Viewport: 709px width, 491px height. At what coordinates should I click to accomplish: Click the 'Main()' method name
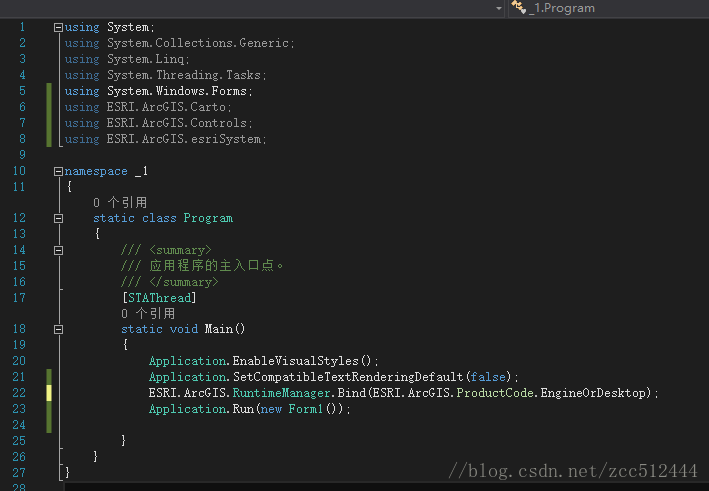tap(225, 329)
